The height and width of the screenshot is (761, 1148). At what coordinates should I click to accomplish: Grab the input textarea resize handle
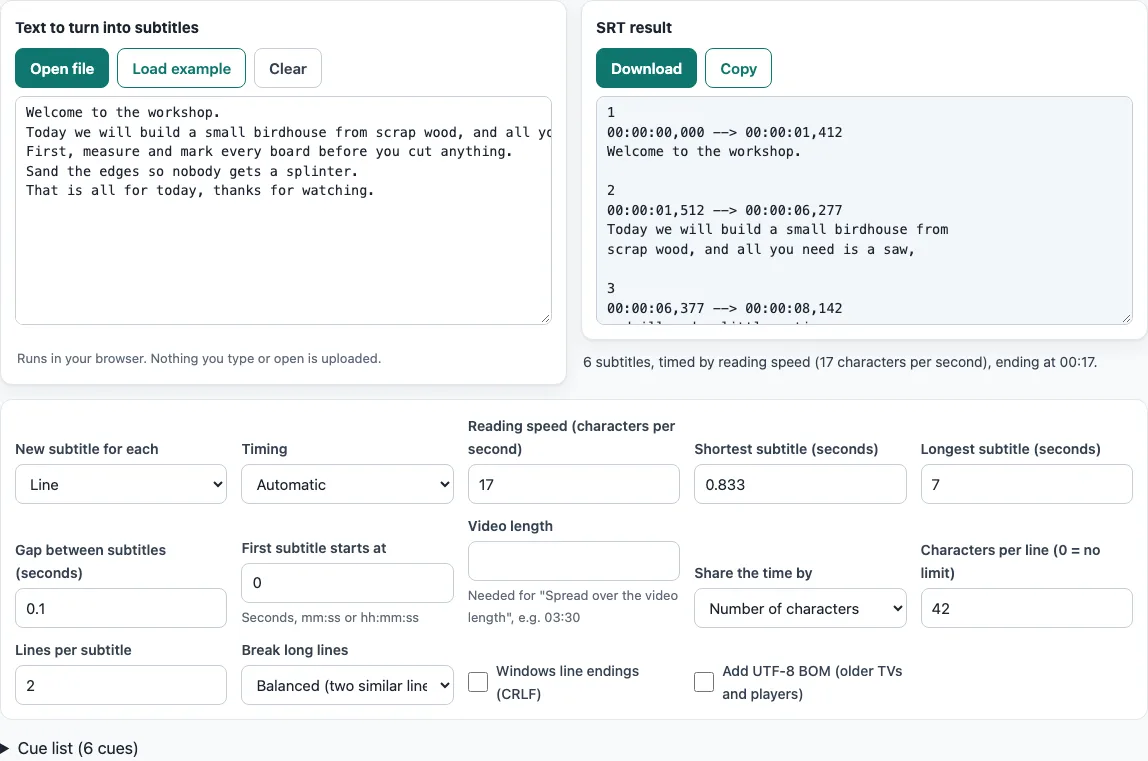[545, 319]
